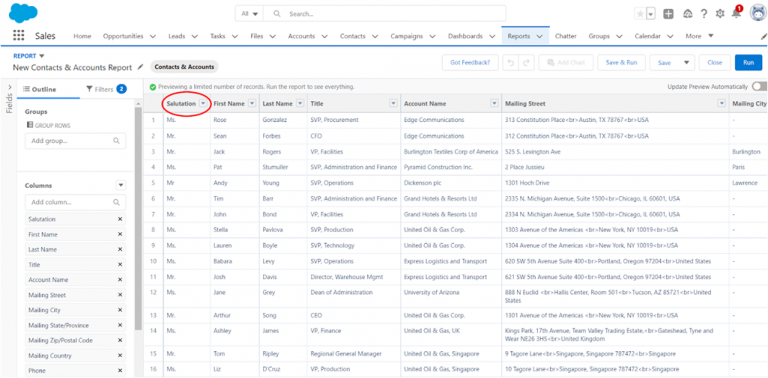Open the More navigation menu
This screenshot has height=378, width=768.
[x=699, y=36]
